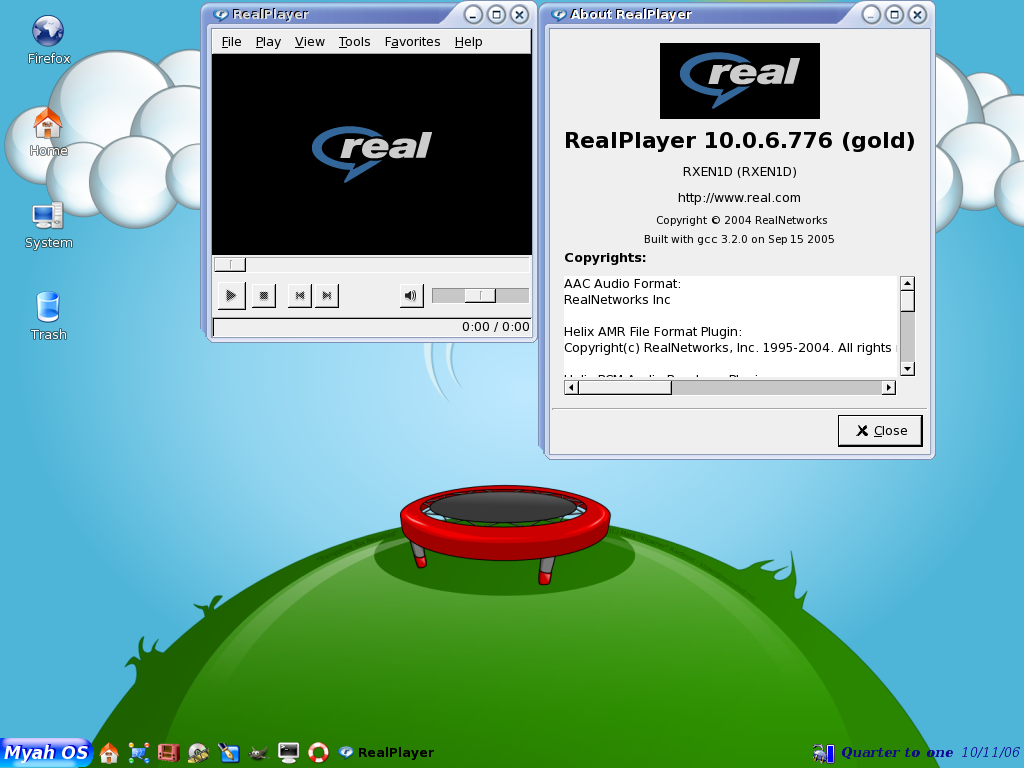This screenshot has width=1024, height=768.
Task: Click the RXEN1D (RXEN1D) text
Action: point(739,172)
